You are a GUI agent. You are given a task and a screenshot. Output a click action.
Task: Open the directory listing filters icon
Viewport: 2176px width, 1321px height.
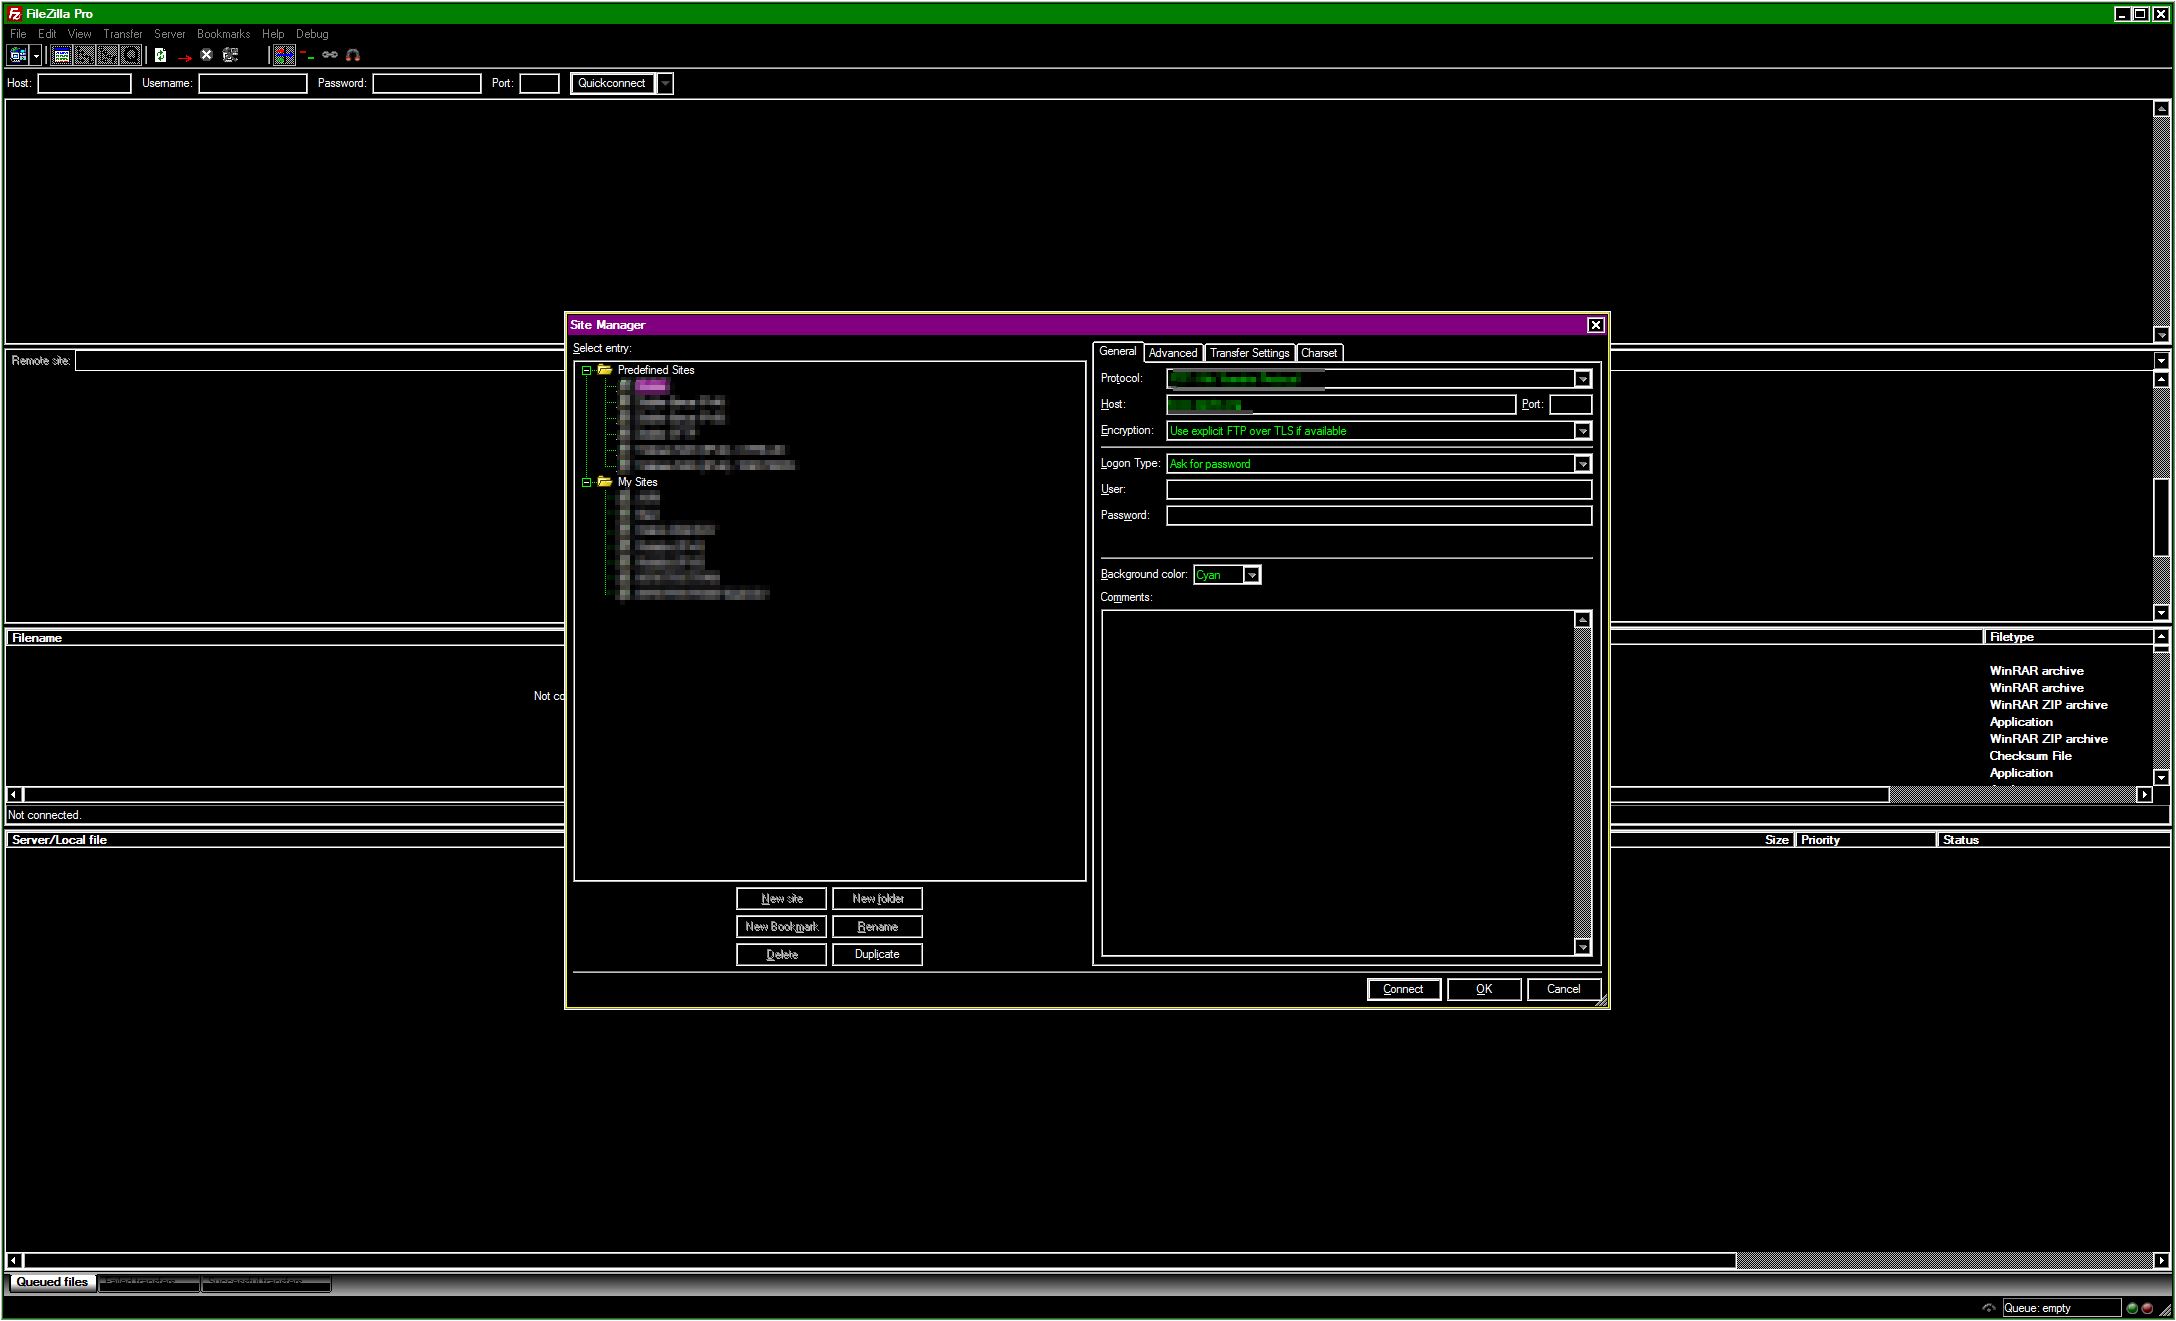[284, 55]
